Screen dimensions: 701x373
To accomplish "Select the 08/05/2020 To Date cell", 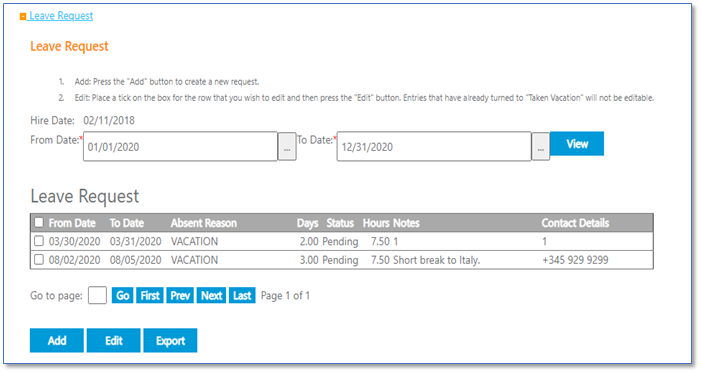I will [x=135, y=260].
